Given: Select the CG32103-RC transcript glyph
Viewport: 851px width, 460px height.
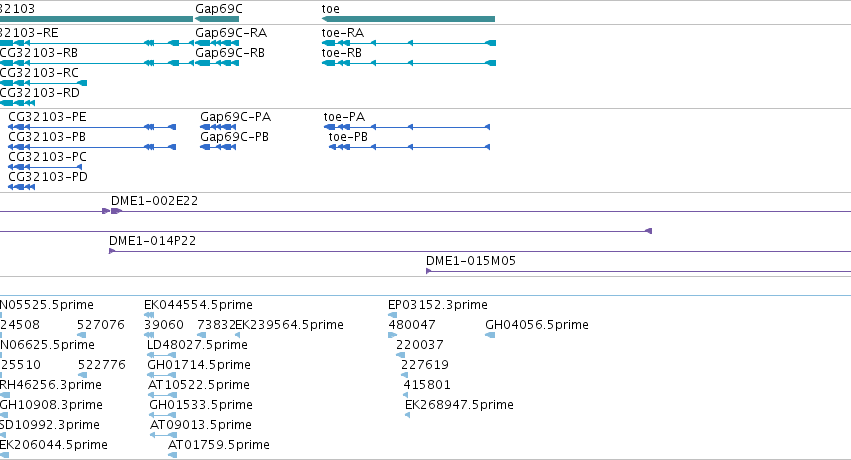Looking at the screenshot, I should pyautogui.click(x=43, y=83).
